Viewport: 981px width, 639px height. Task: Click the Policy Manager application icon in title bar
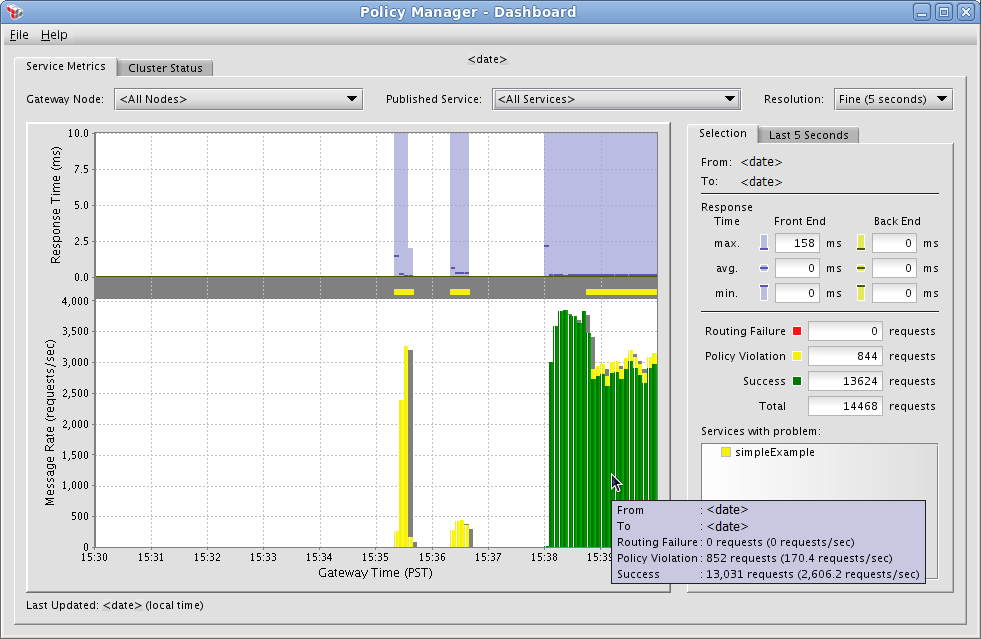click(x=13, y=12)
